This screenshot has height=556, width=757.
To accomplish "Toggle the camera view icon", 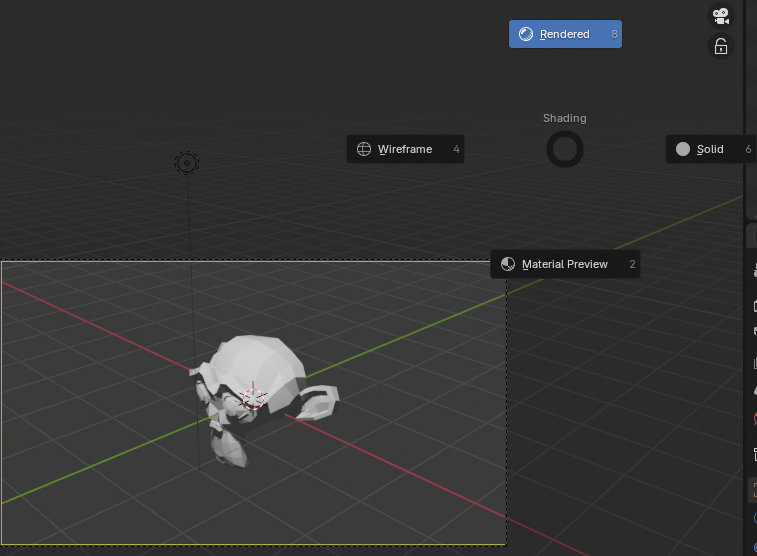I will [x=721, y=16].
